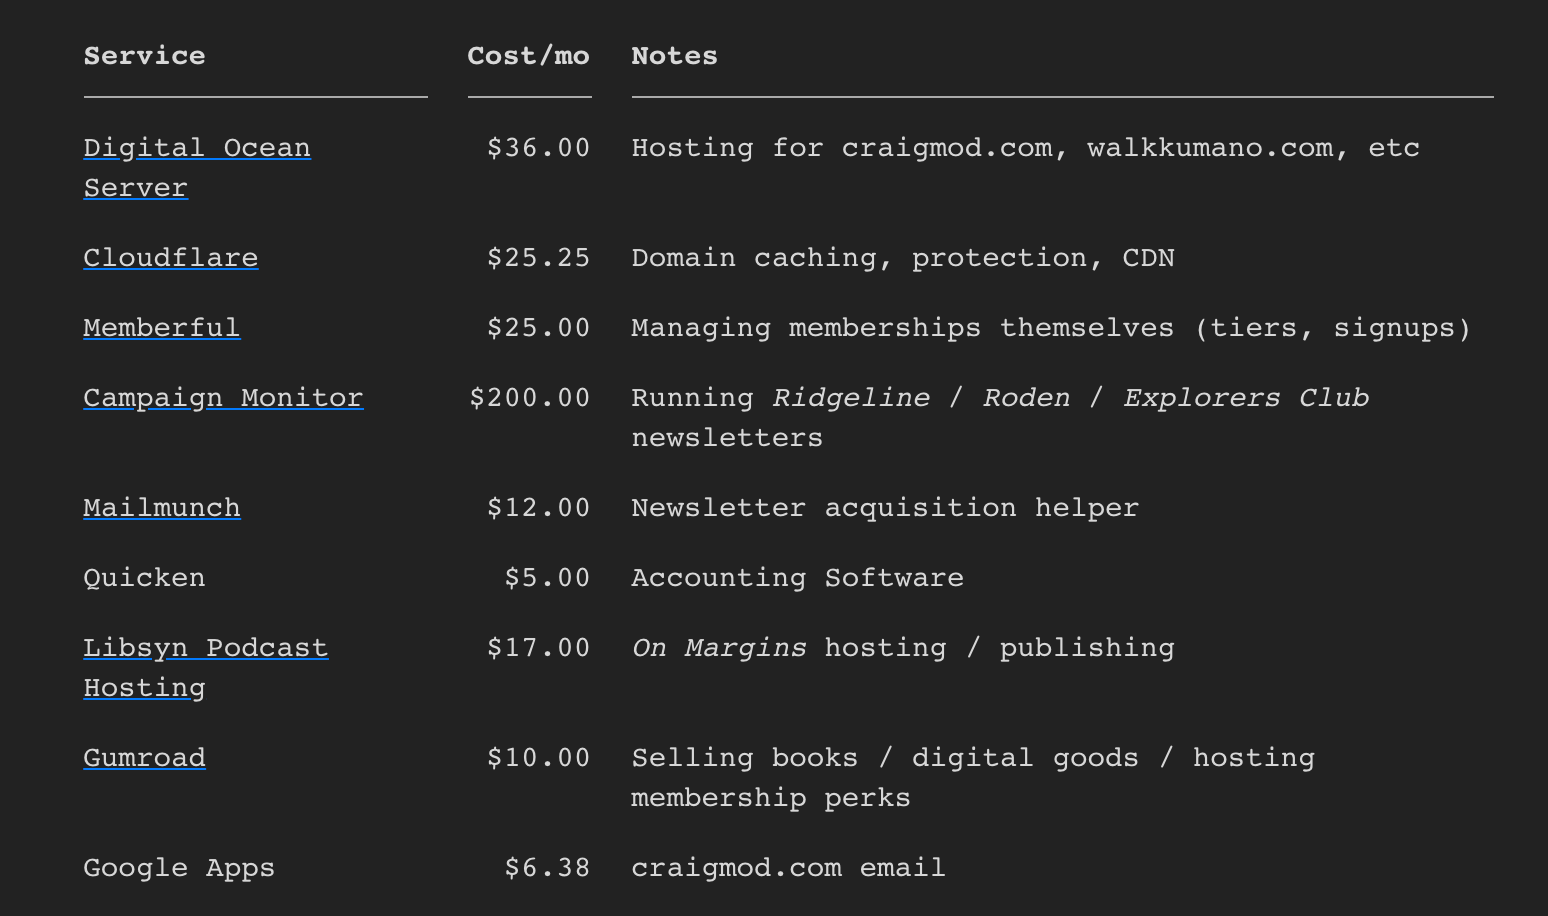This screenshot has height=916, width=1548.
Task: Click the Cost/mo column header
Action: tap(528, 56)
